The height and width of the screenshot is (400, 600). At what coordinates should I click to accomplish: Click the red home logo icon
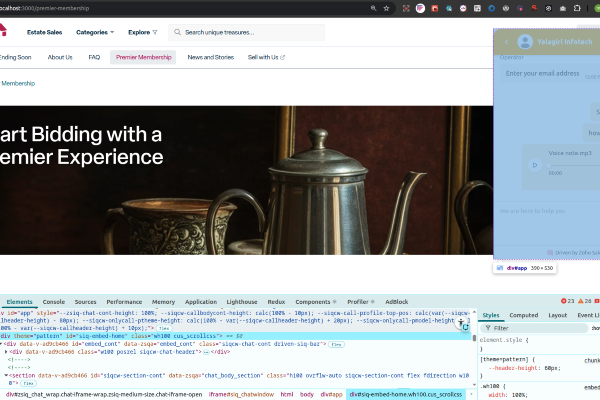[2, 30]
